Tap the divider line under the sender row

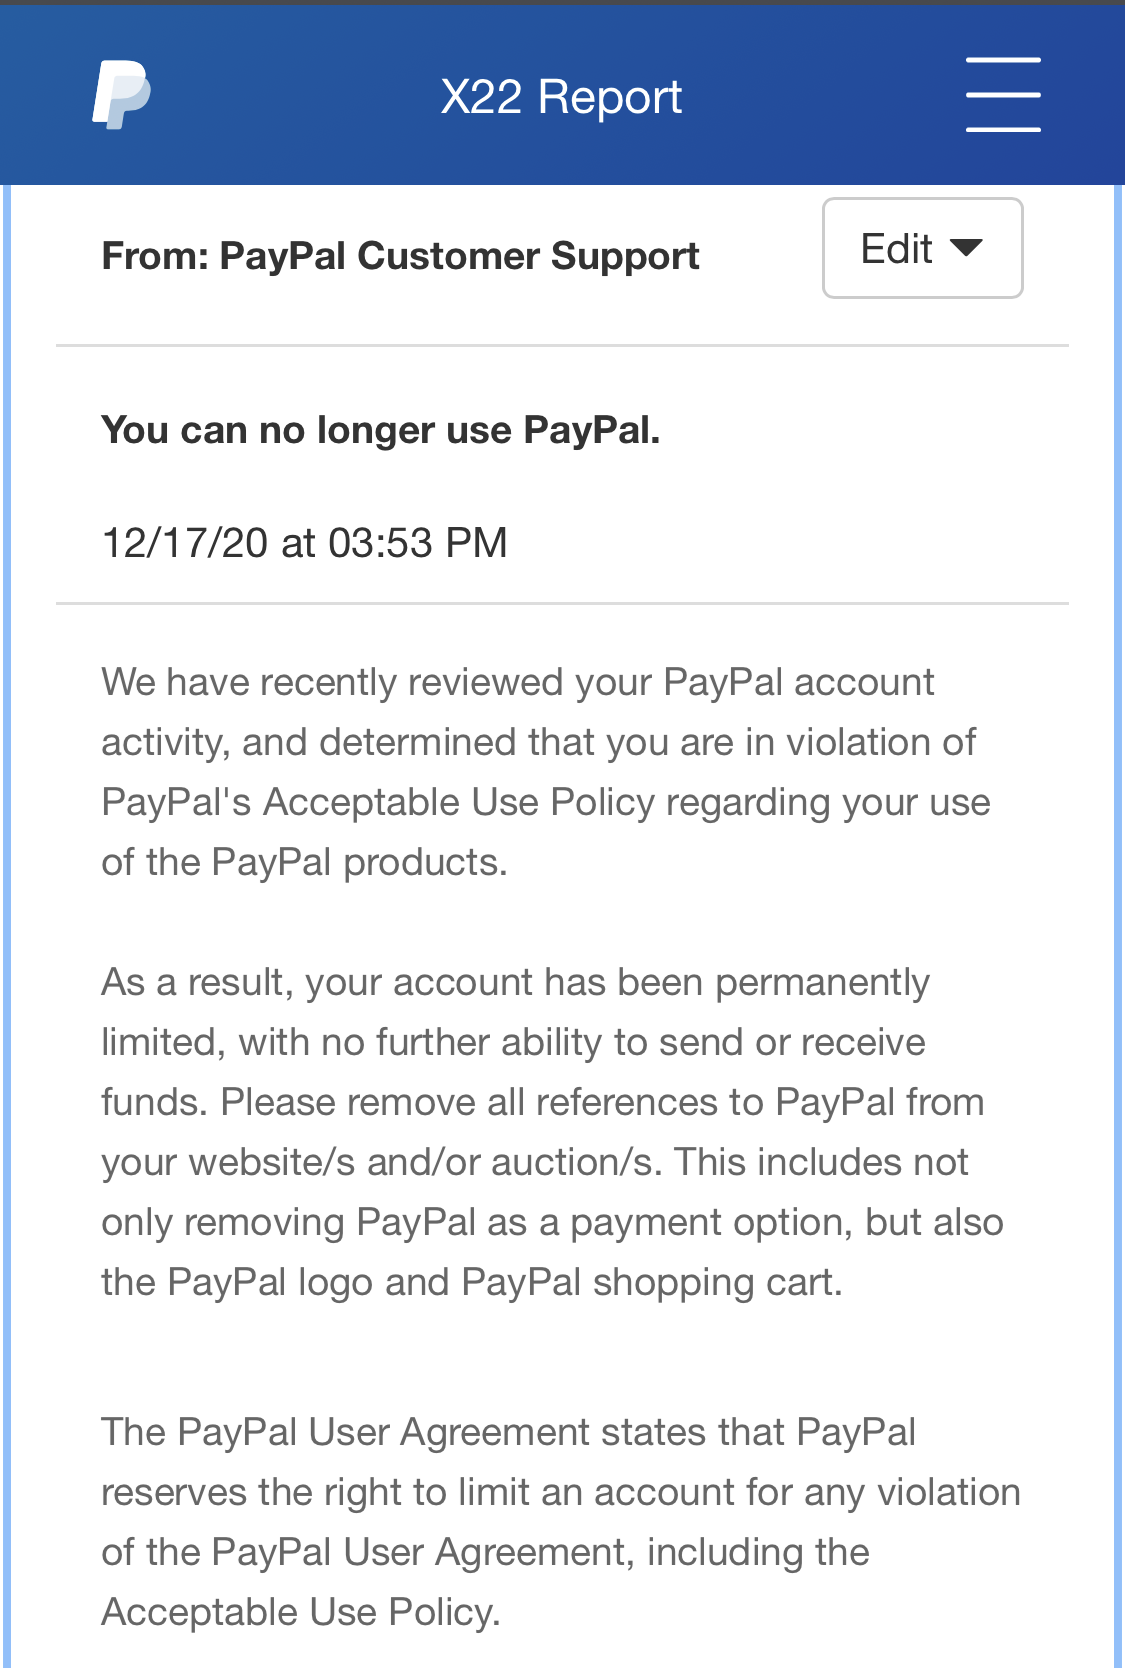coord(562,346)
